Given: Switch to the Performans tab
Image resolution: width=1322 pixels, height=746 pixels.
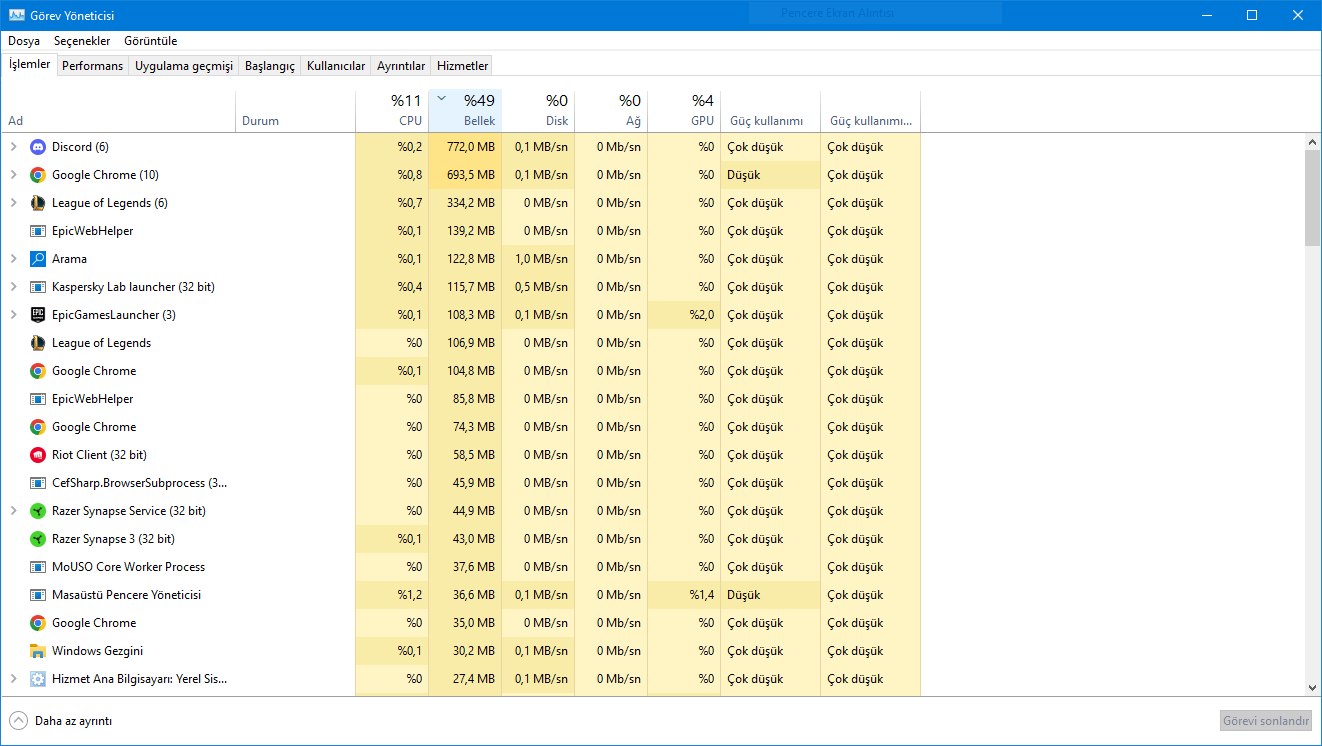Looking at the screenshot, I should point(92,66).
